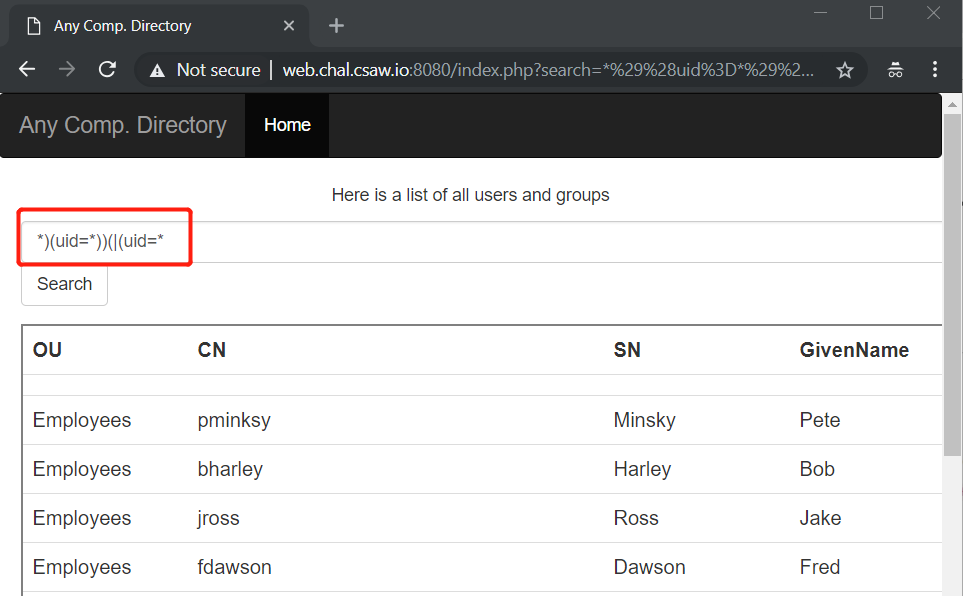Go back to the previous page

tap(27, 69)
